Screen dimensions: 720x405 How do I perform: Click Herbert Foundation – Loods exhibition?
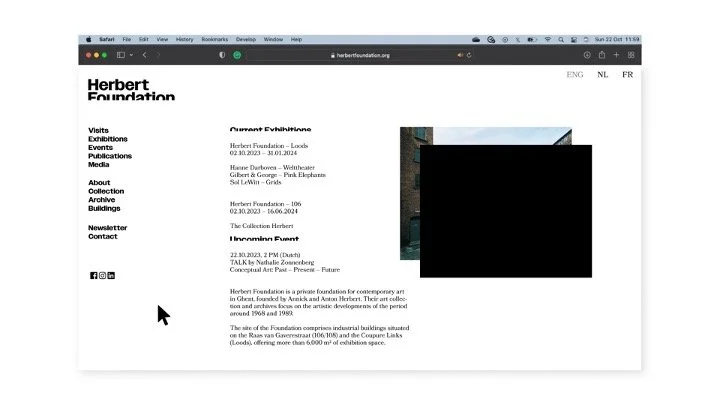269,146
